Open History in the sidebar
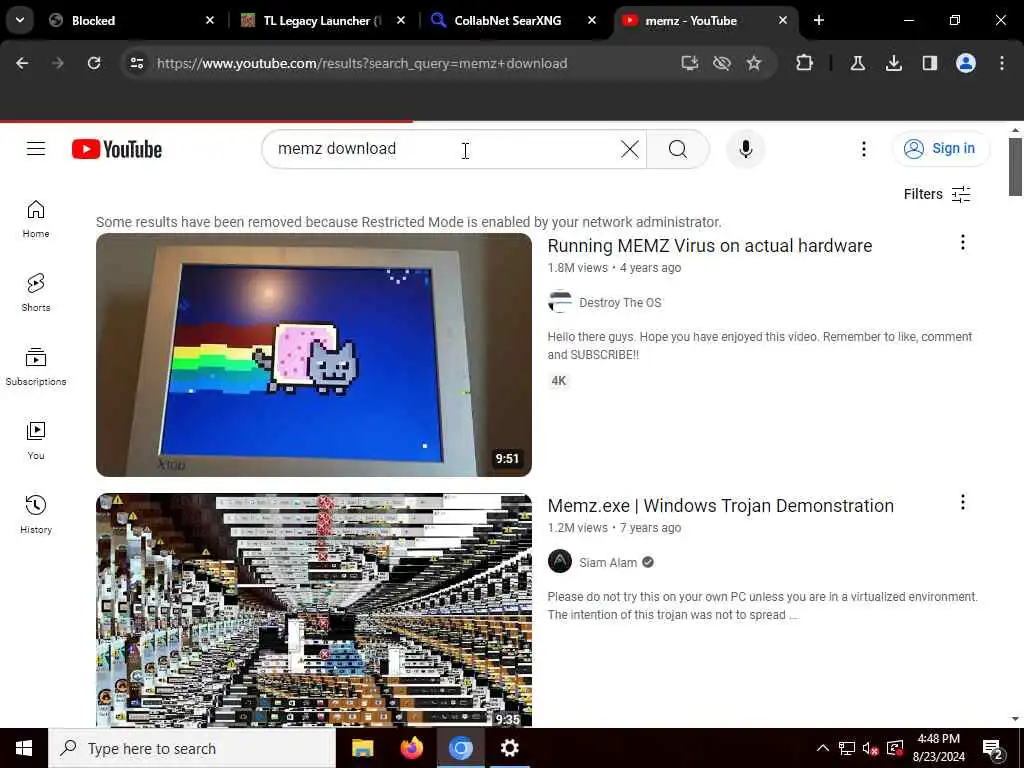The width and height of the screenshot is (1024, 768). click(x=36, y=515)
